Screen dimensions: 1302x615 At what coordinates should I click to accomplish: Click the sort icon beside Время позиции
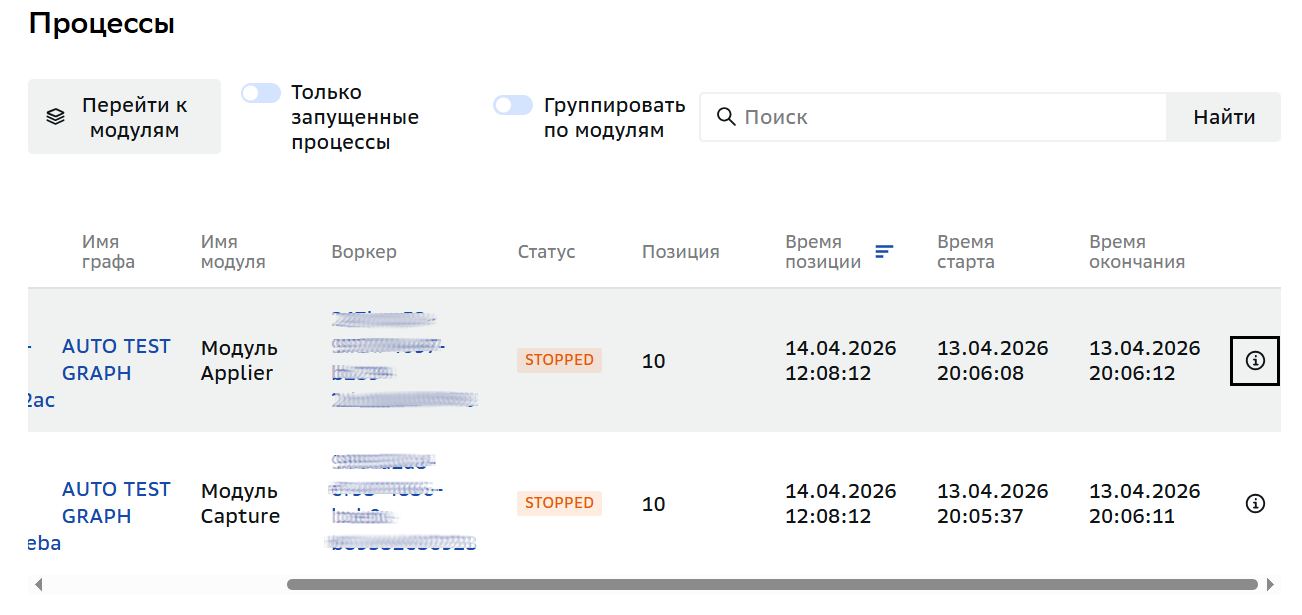pos(884,252)
